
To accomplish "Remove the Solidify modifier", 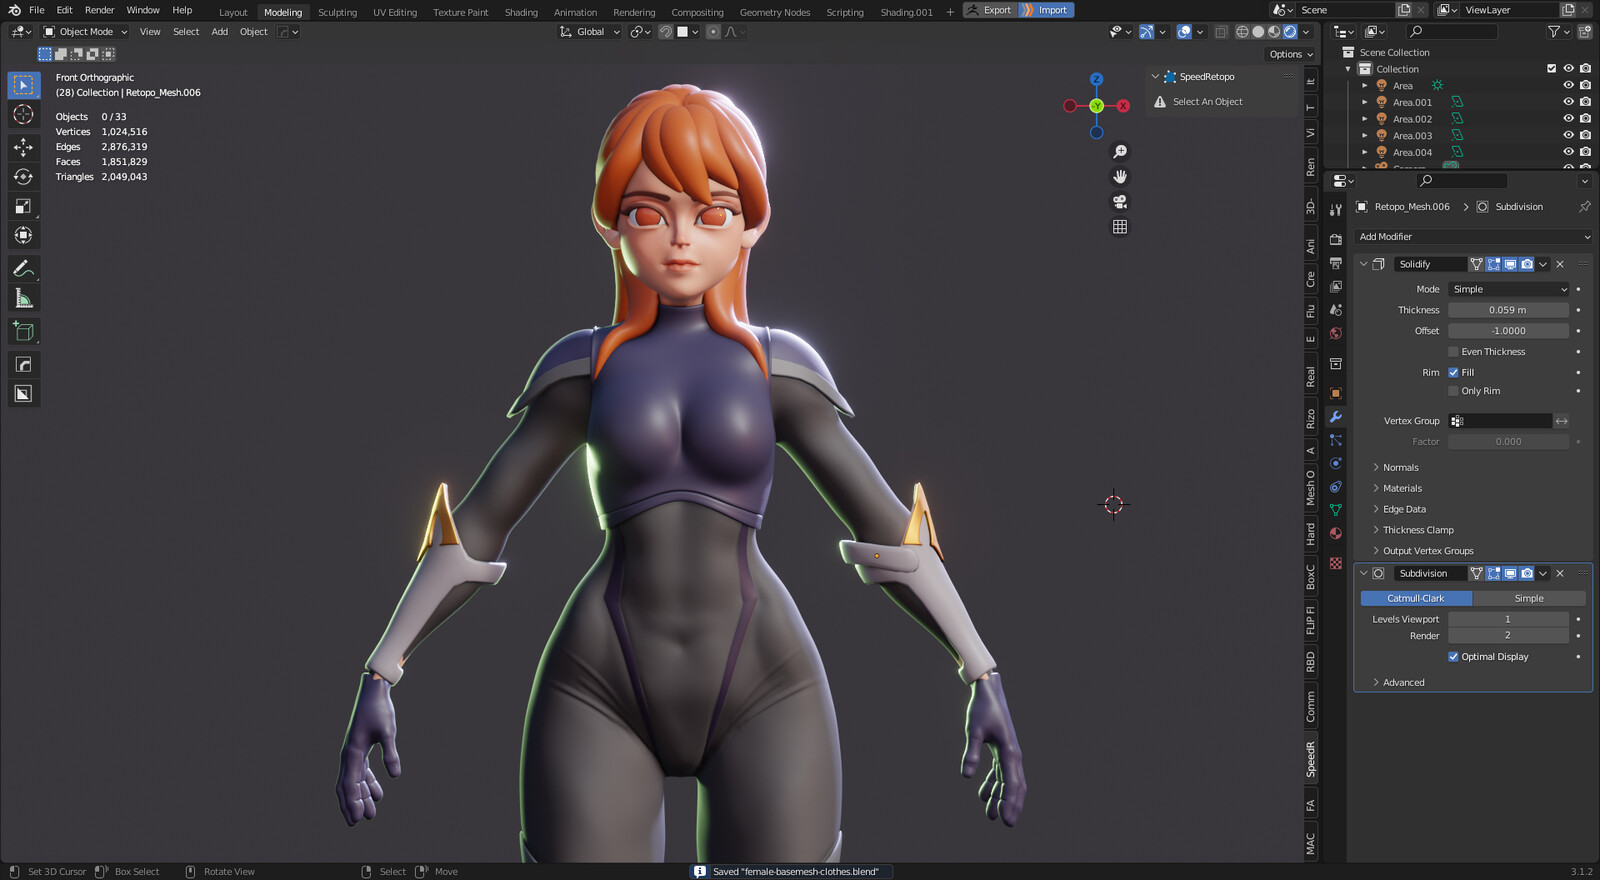I will tap(1560, 264).
